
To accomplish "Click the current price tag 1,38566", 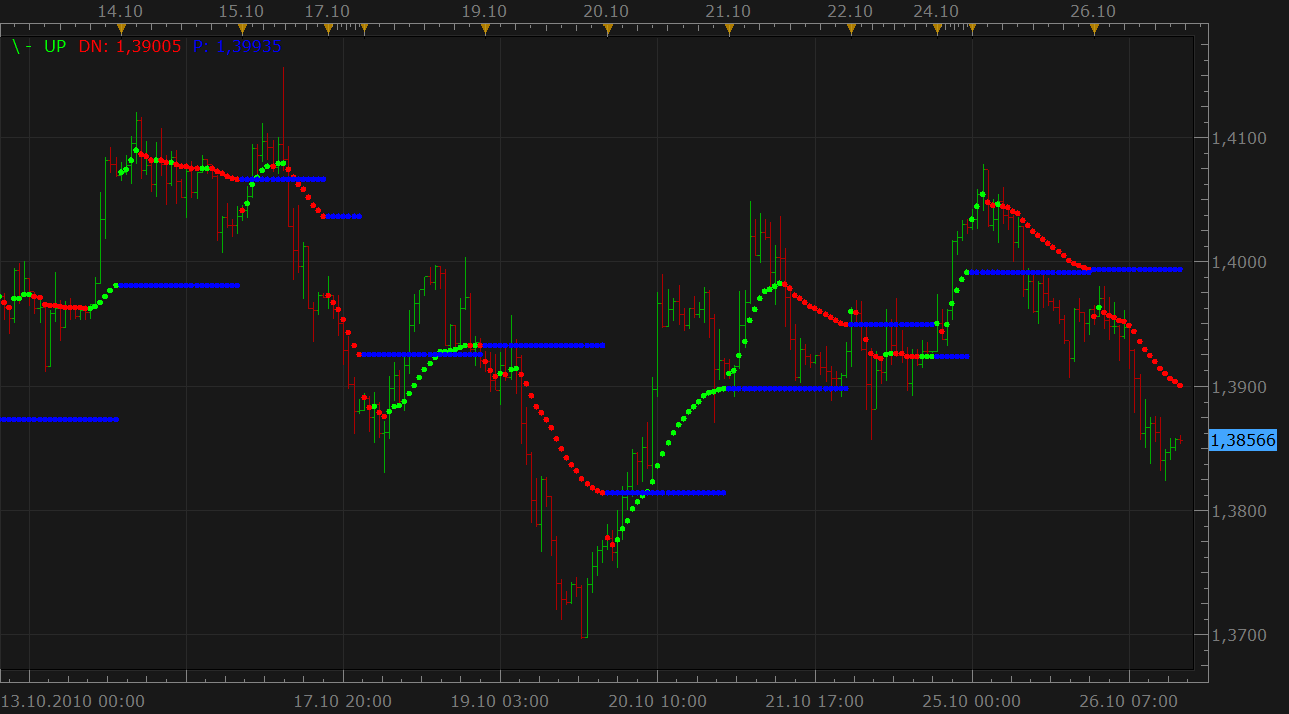I will [1243, 440].
